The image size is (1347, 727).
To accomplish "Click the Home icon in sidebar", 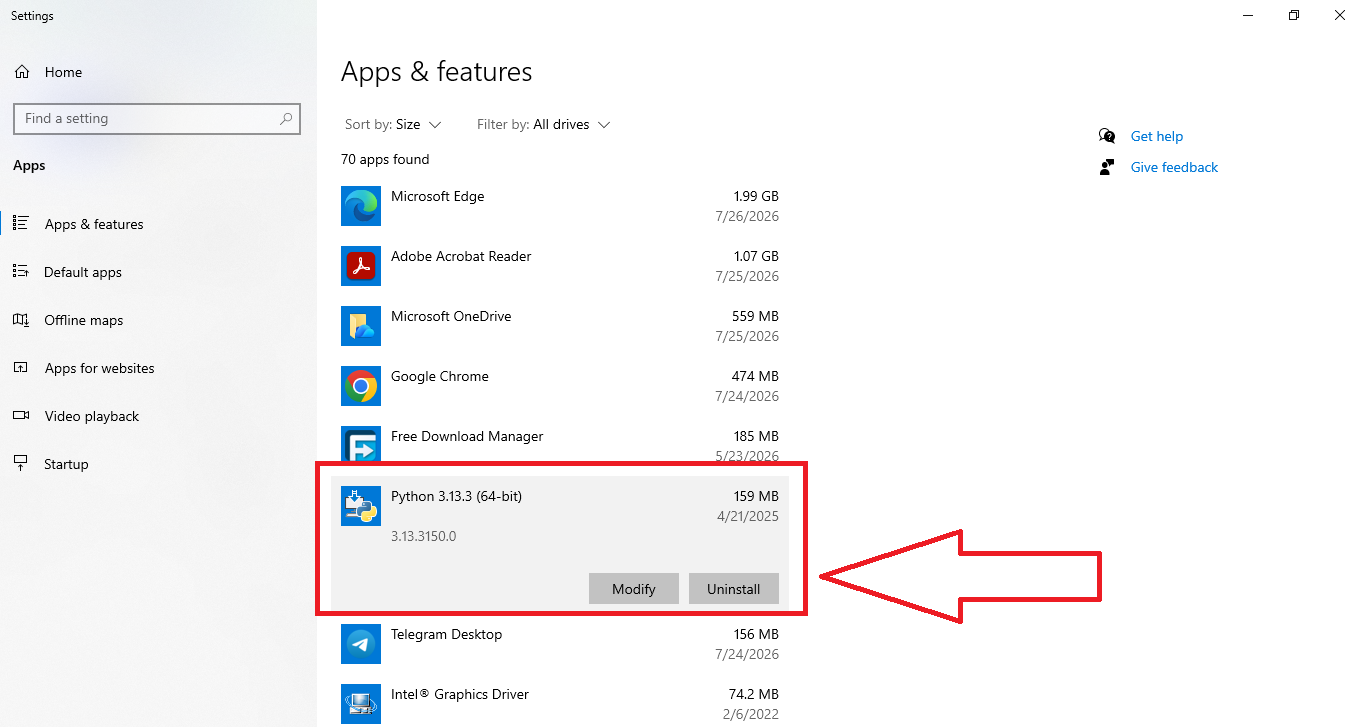I will tap(21, 72).
